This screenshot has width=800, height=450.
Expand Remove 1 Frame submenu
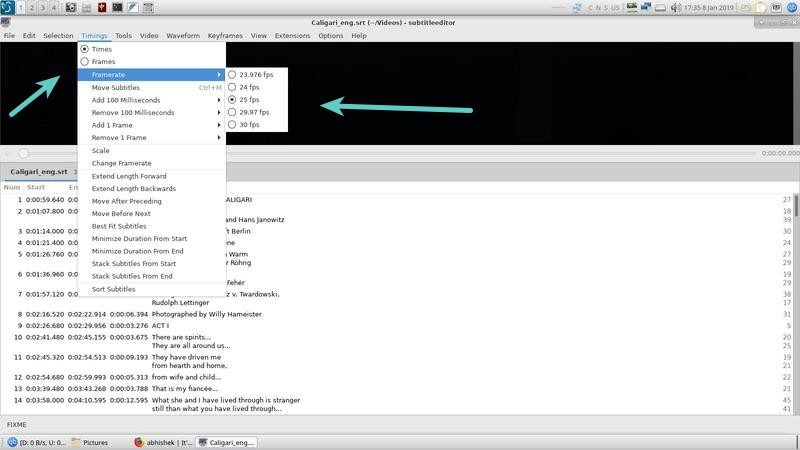pyautogui.click(x=152, y=138)
